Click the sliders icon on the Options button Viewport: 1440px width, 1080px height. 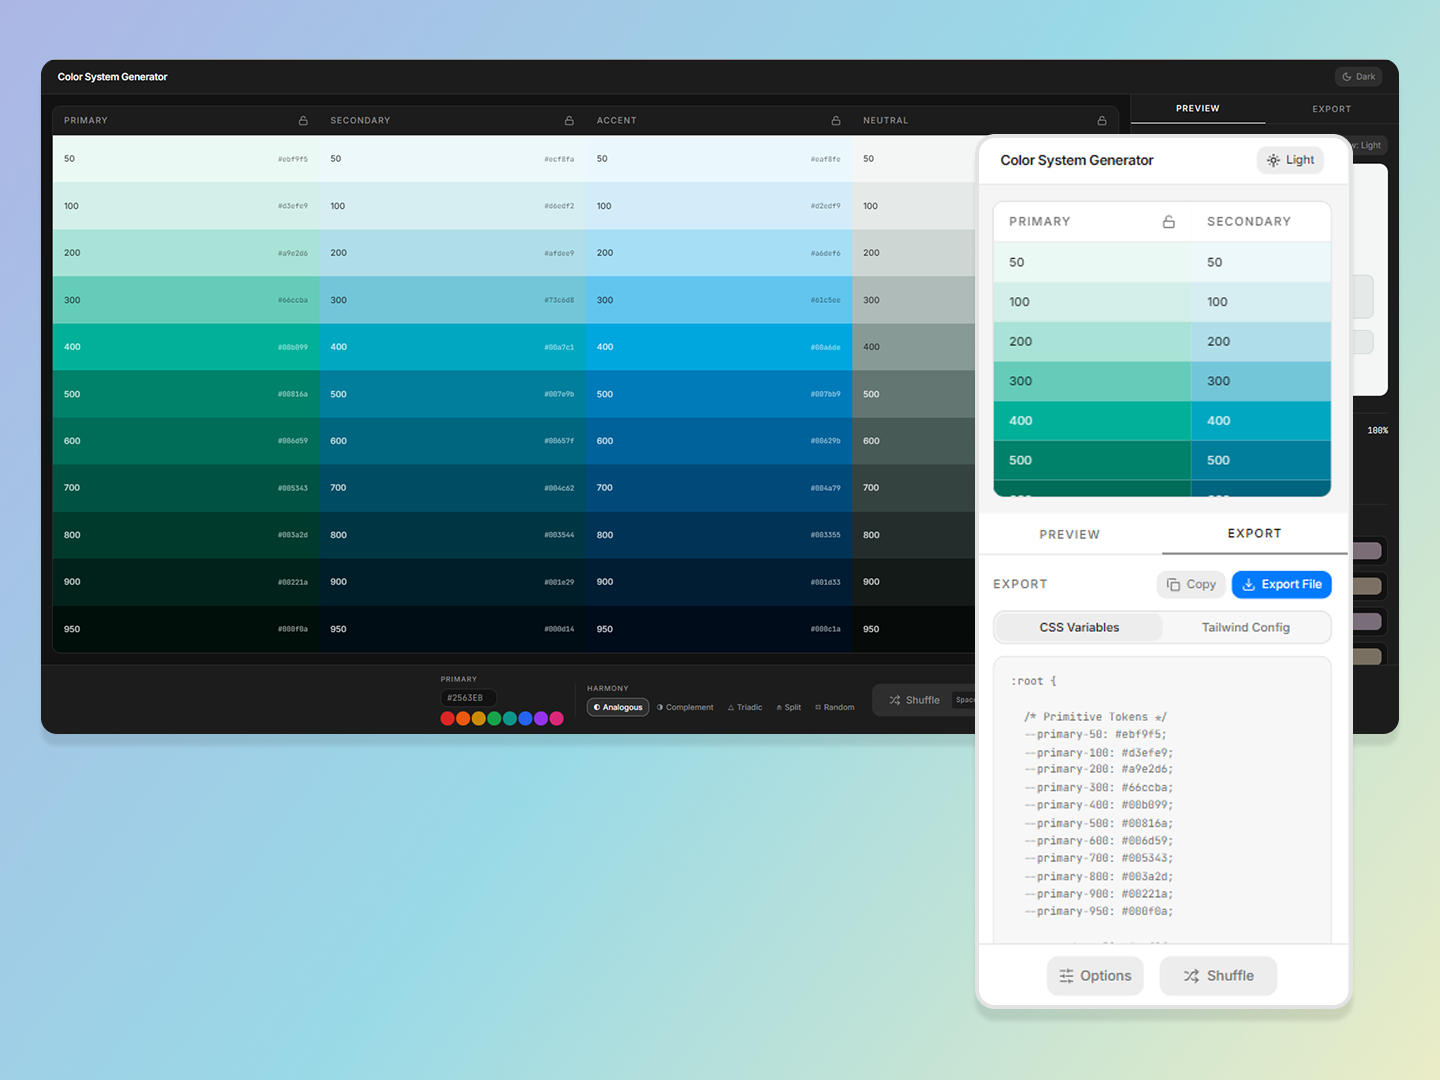[x=1067, y=976]
